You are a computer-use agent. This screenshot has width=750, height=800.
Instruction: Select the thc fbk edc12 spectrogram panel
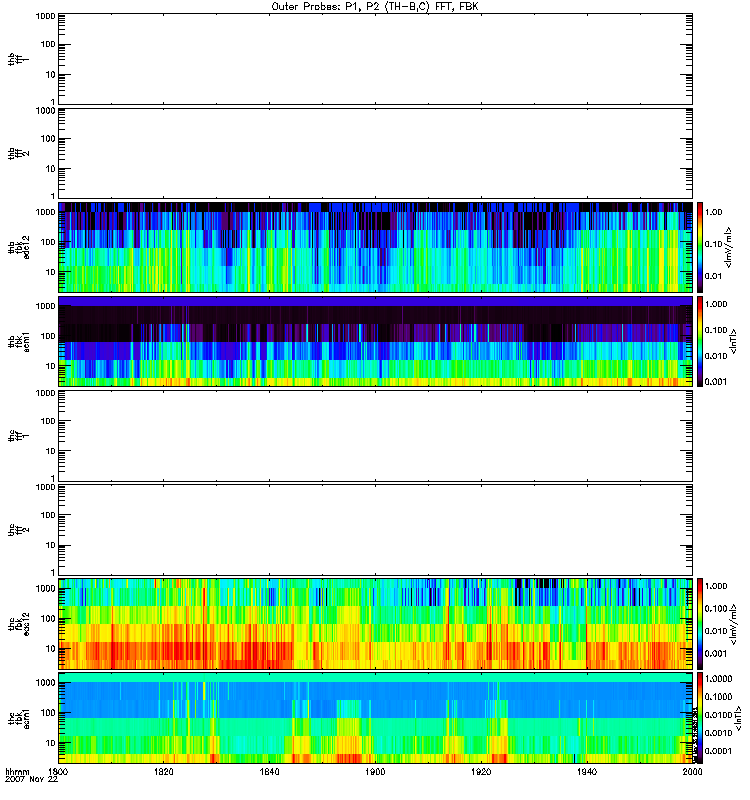[x=376, y=623]
